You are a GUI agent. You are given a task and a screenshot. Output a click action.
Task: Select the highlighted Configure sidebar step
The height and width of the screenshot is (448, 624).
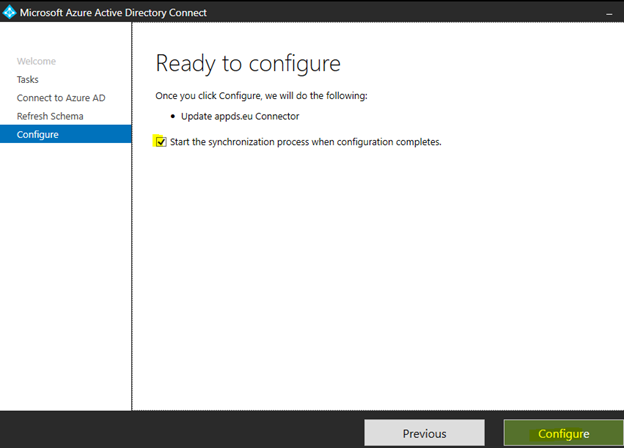(x=66, y=134)
